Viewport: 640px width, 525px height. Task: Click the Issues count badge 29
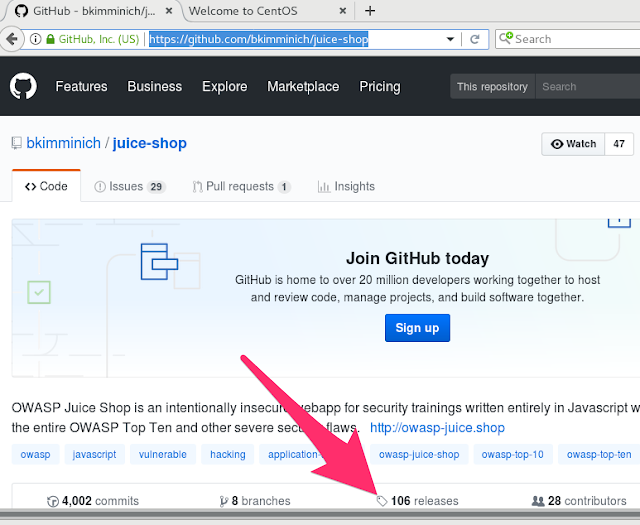pyautogui.click(x=156, y=187)
